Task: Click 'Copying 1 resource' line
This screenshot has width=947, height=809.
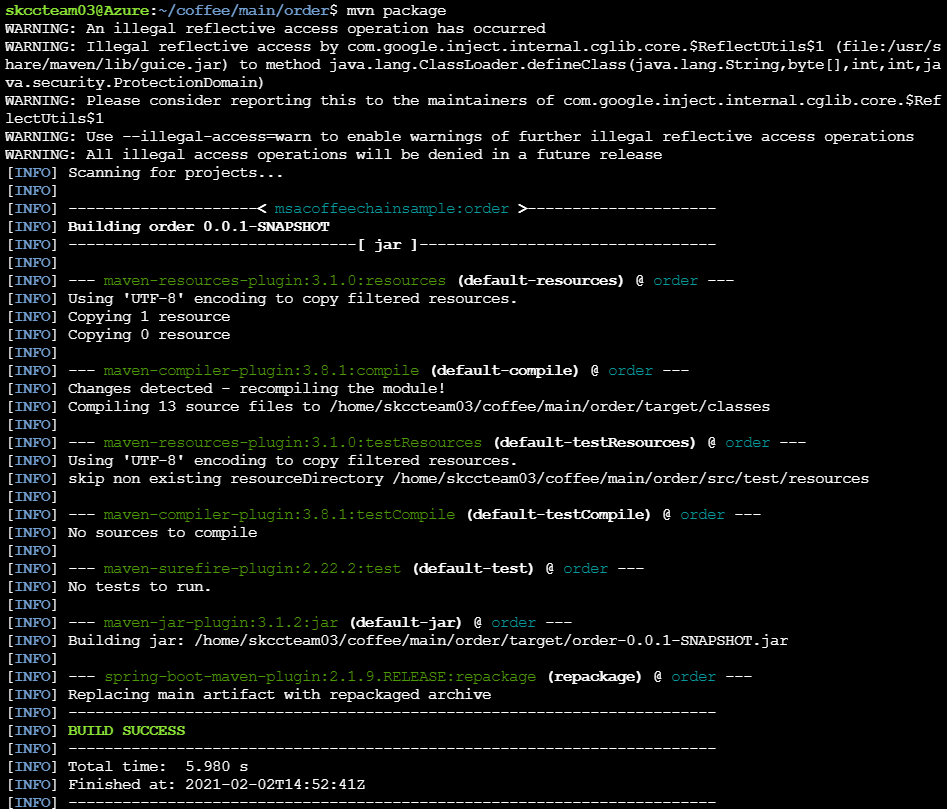Action: tap(149, 317)
